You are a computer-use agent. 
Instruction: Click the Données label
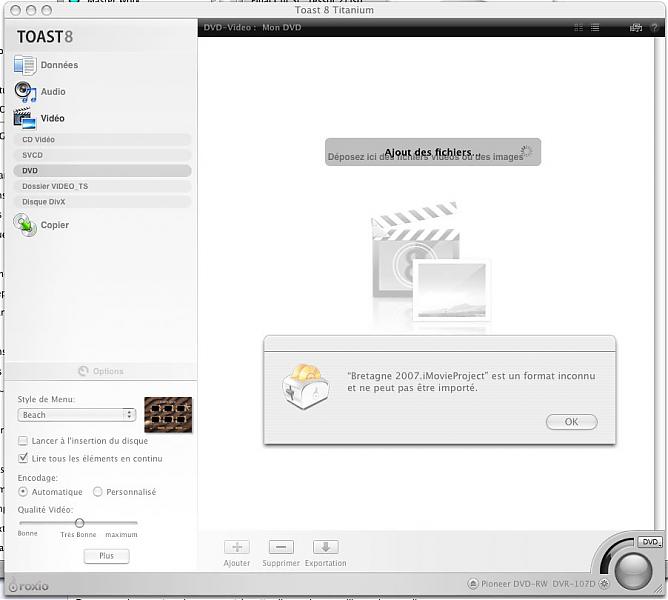pyautogui.click(x=59, y=65)
